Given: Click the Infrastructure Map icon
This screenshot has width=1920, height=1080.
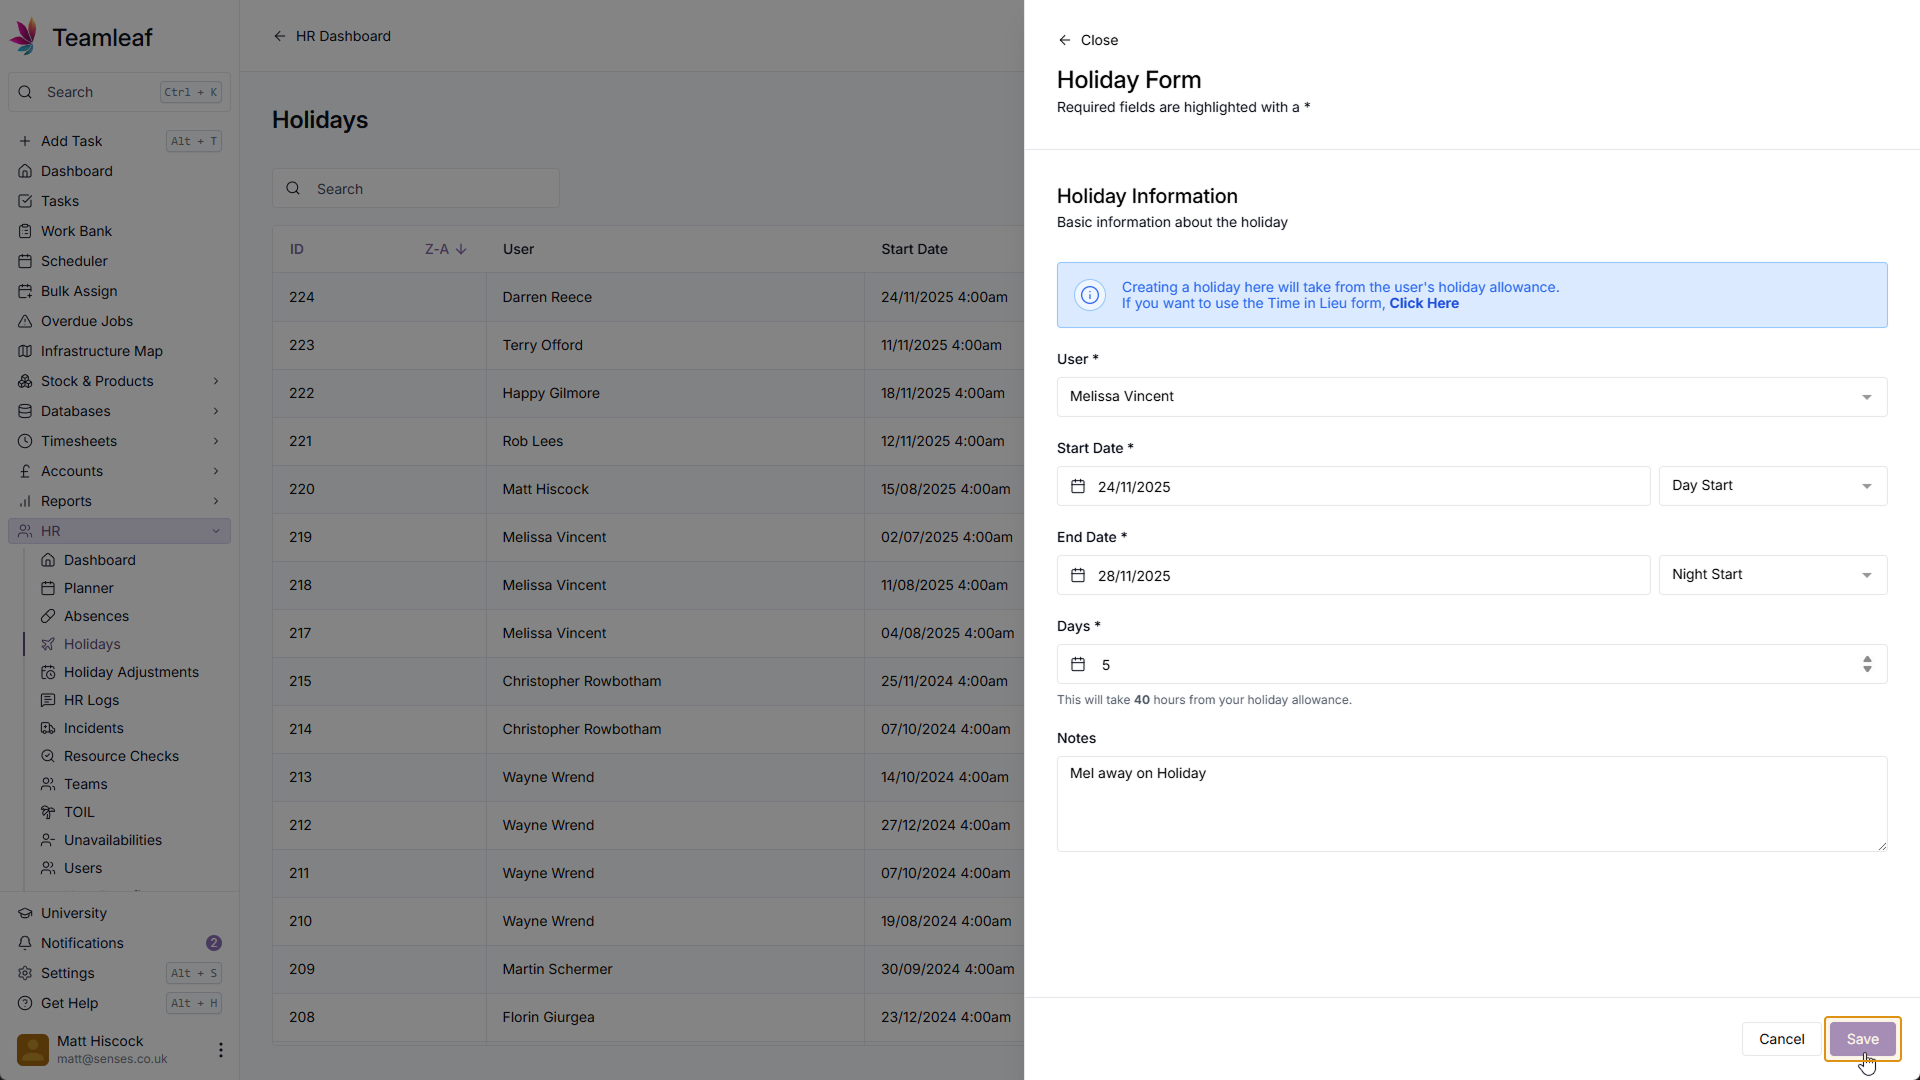Looking at the screenshot, I should pos(25,351).
